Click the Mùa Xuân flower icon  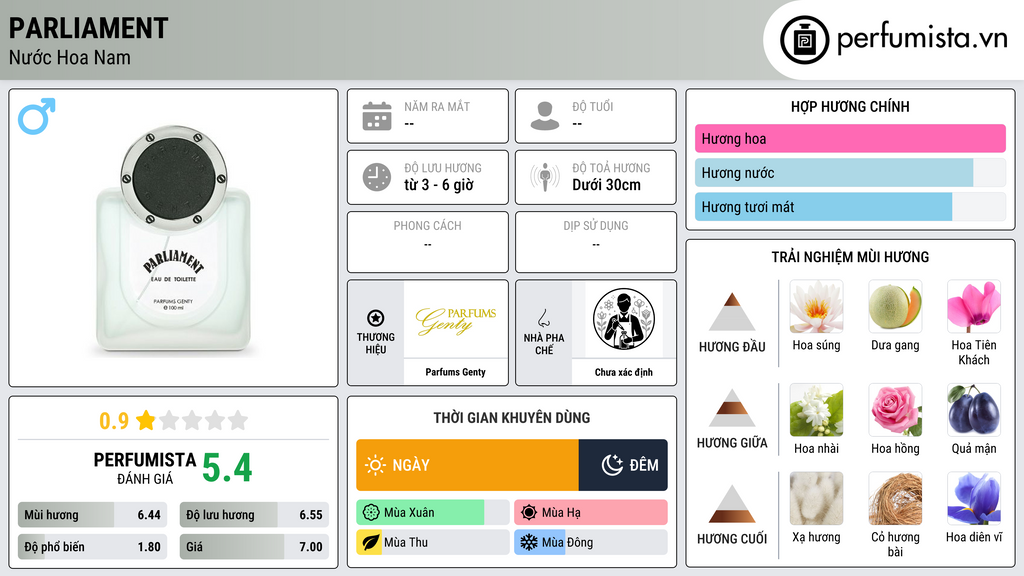371,513
